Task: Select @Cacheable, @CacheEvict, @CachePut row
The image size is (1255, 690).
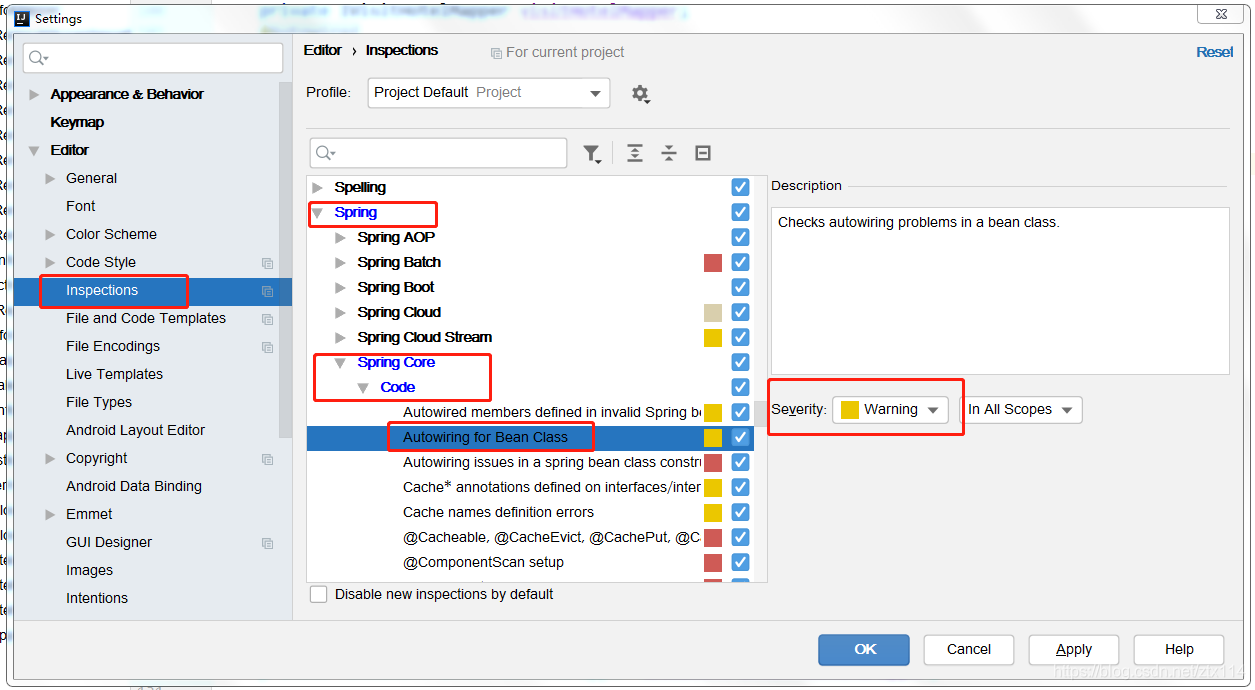Action: pyautogui.click(x=552, y=537)
